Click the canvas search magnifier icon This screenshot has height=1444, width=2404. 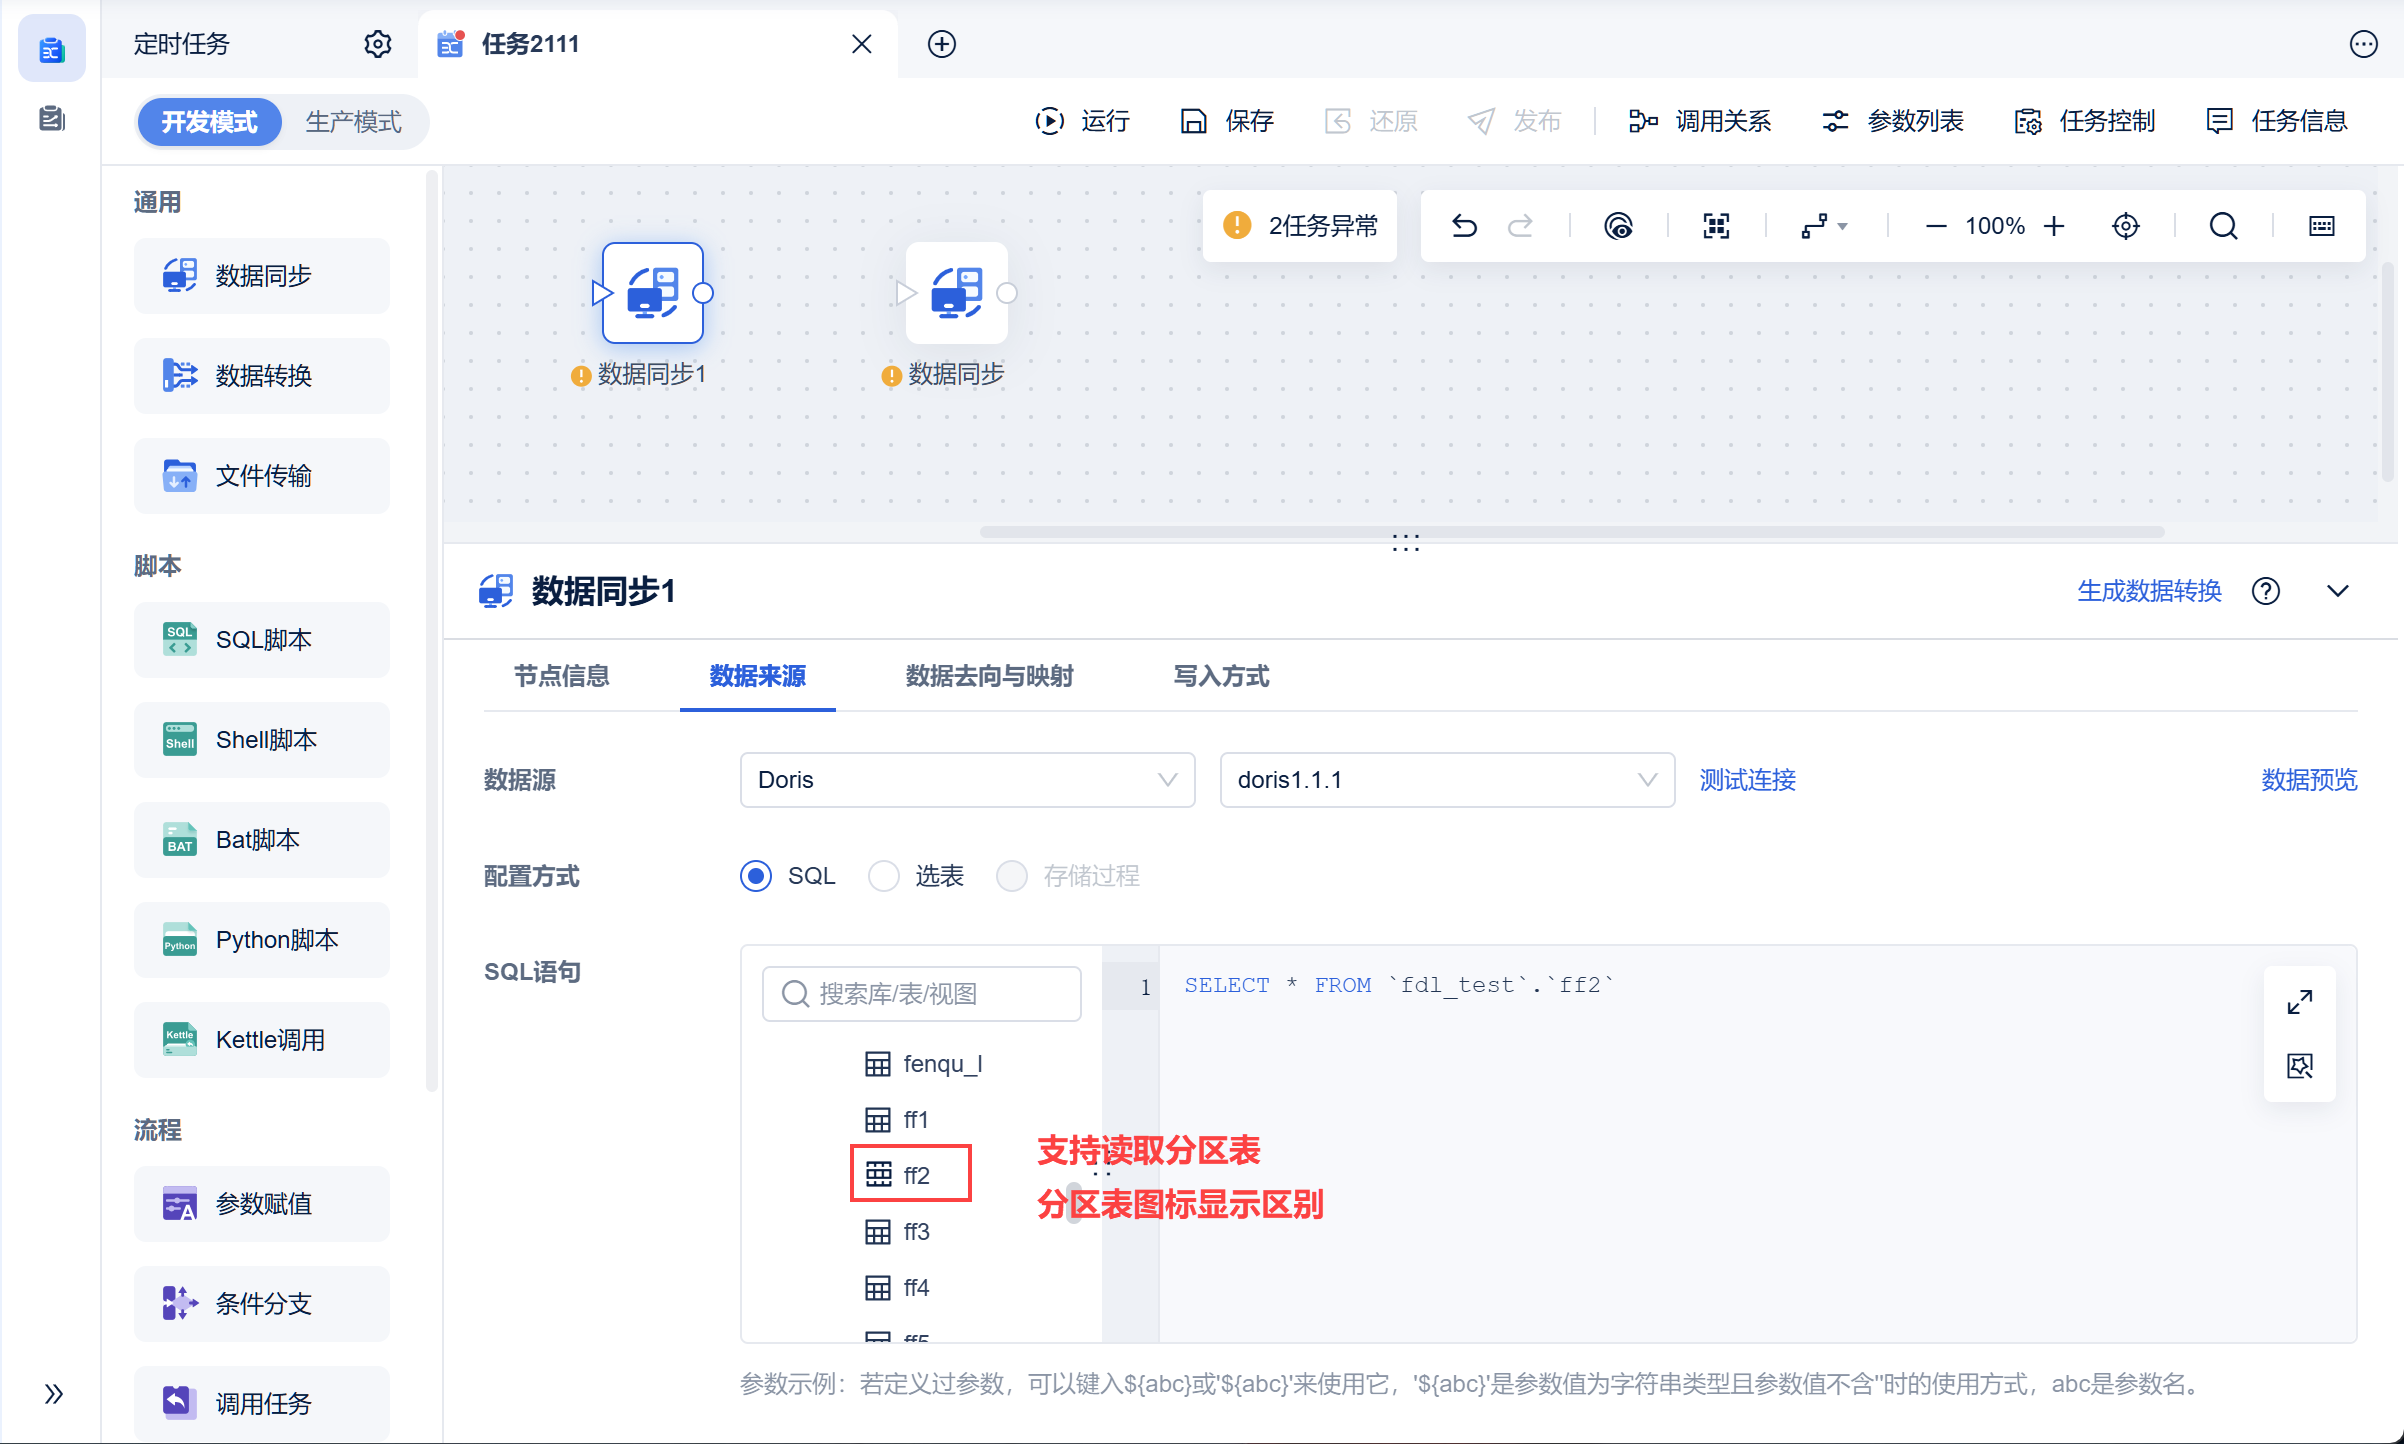coord(2223,226)
